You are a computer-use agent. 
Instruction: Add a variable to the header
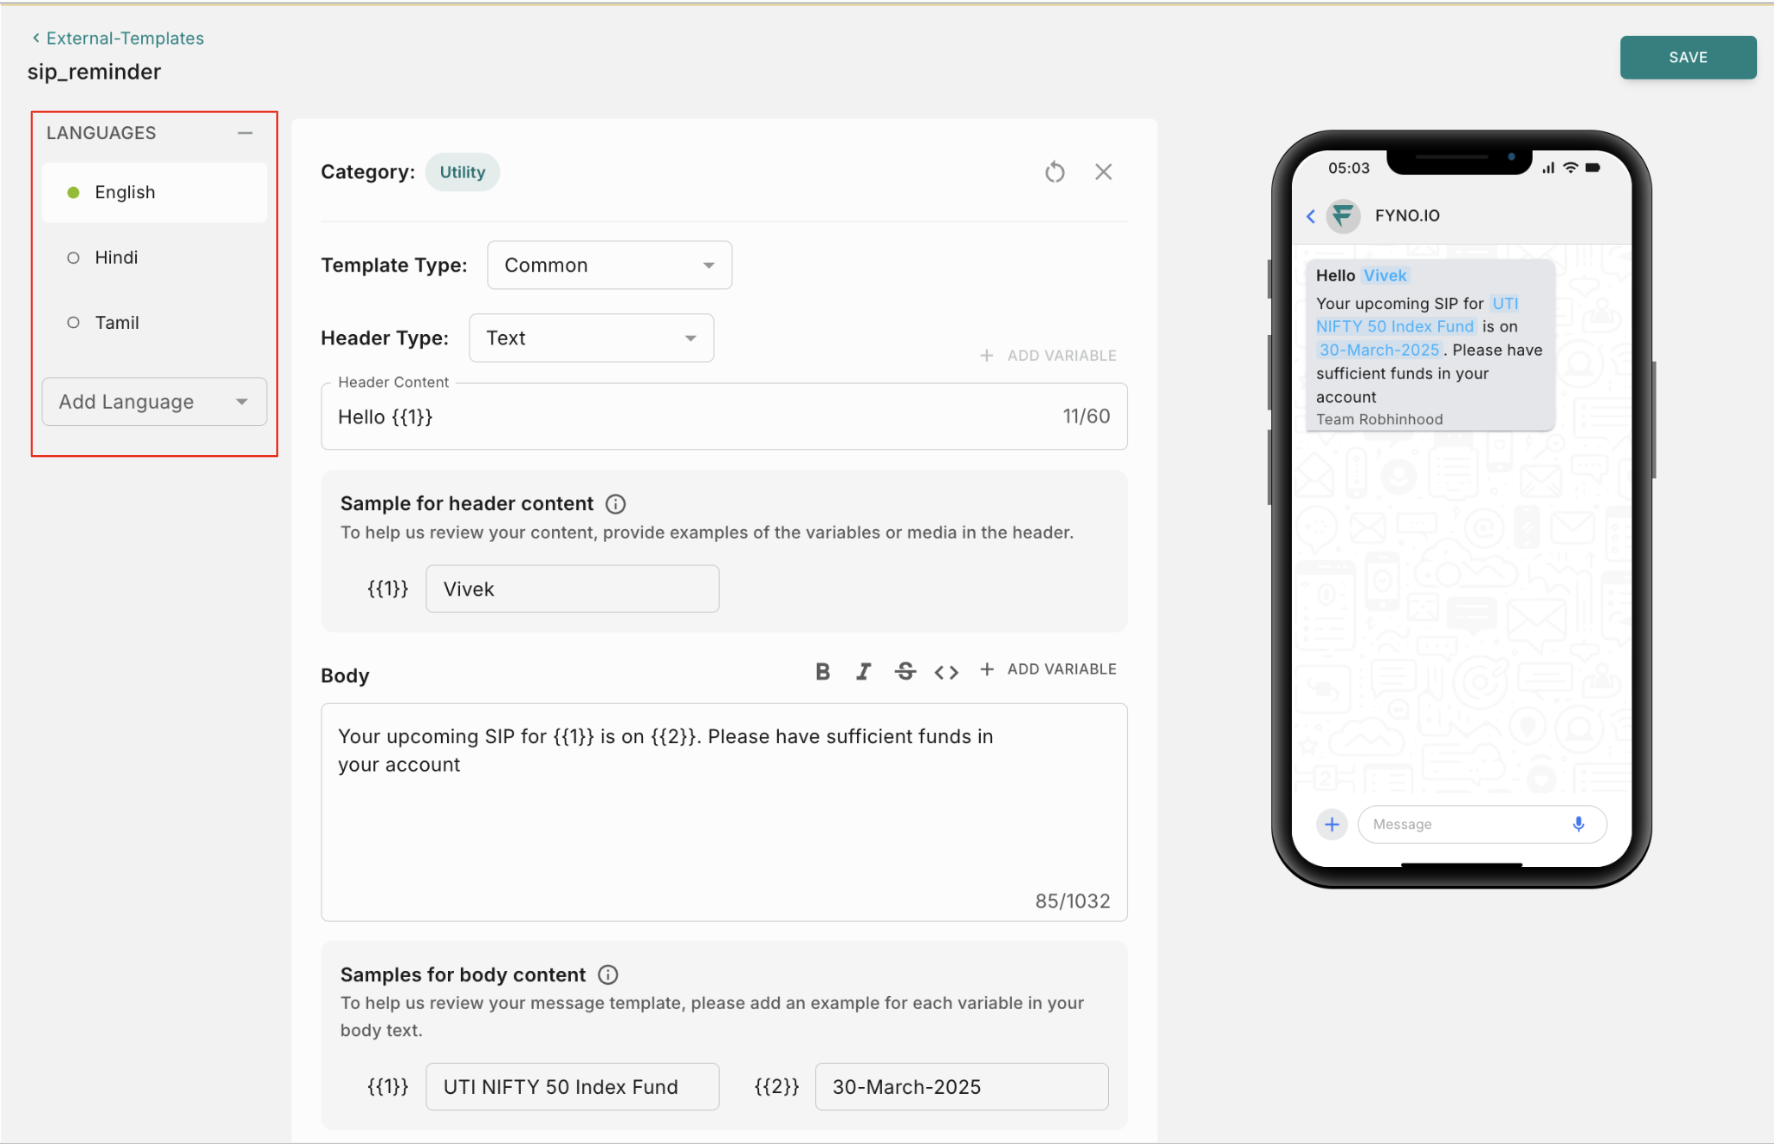pos(1048,356)
